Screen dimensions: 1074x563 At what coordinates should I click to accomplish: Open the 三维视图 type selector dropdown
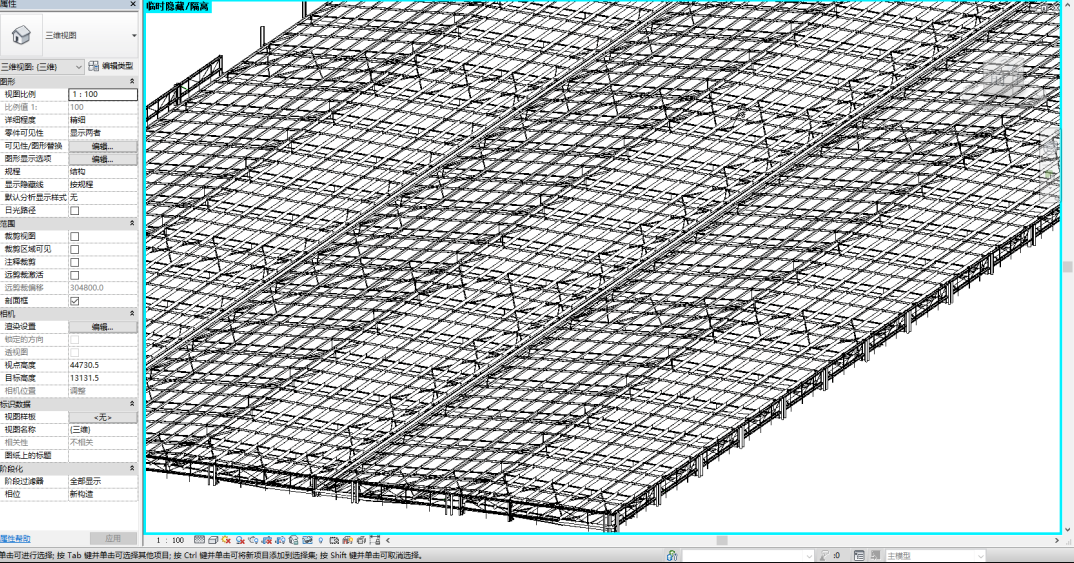tap(134, 36)
